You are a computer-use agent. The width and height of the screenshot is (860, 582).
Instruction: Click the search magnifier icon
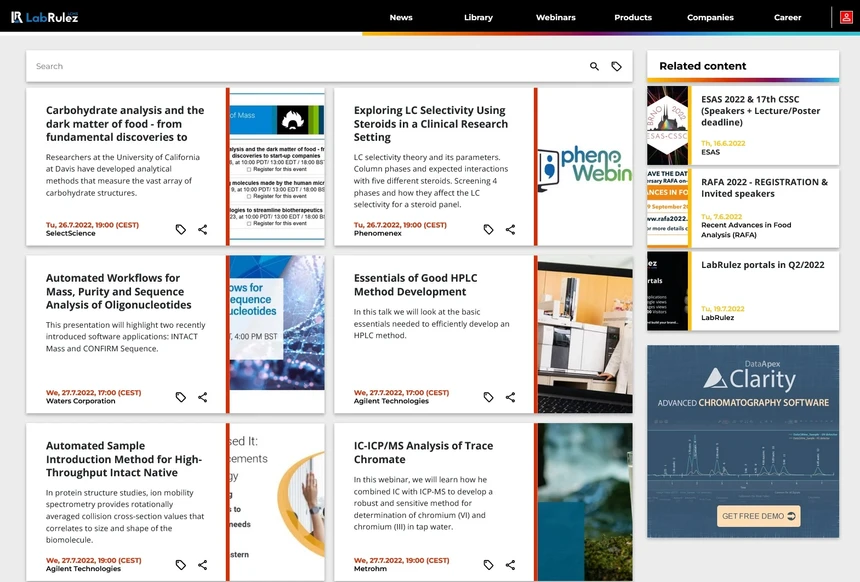tap(594, 66)
